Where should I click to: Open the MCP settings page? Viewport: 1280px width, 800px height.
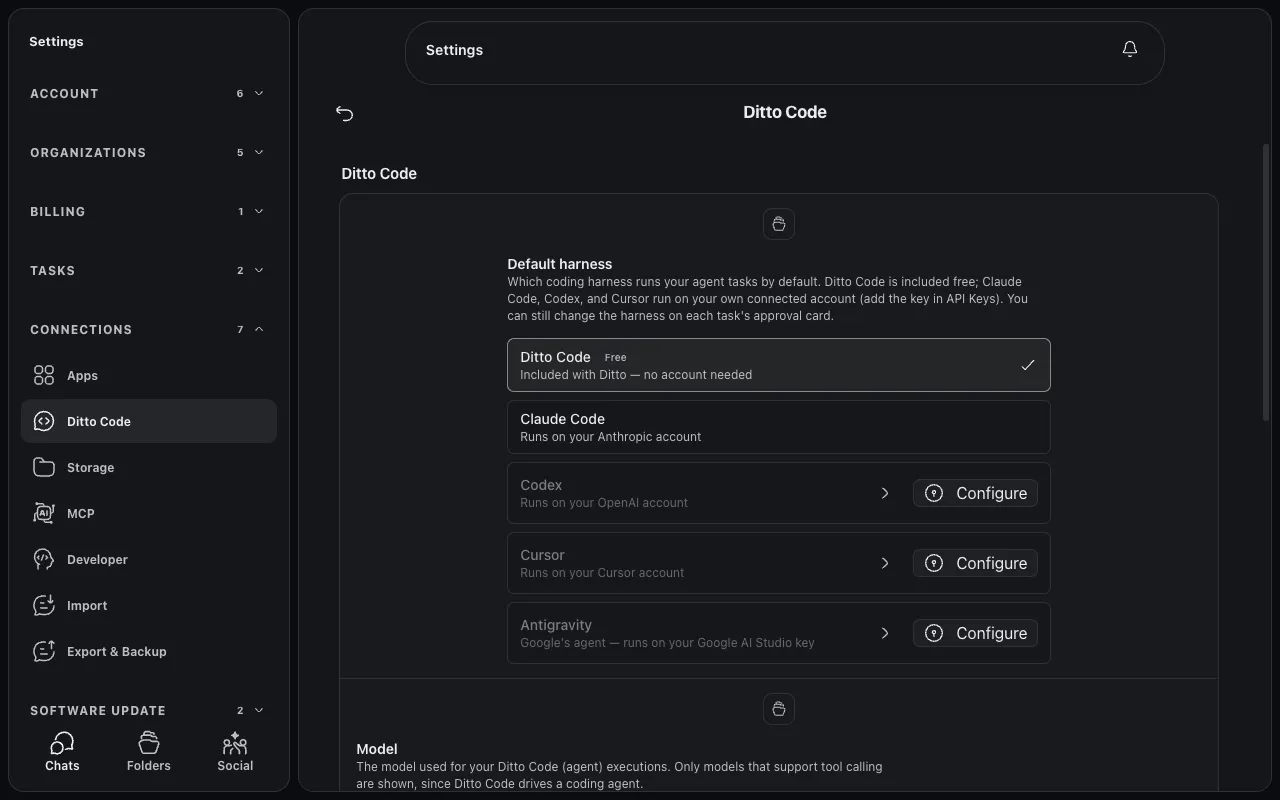149,513
